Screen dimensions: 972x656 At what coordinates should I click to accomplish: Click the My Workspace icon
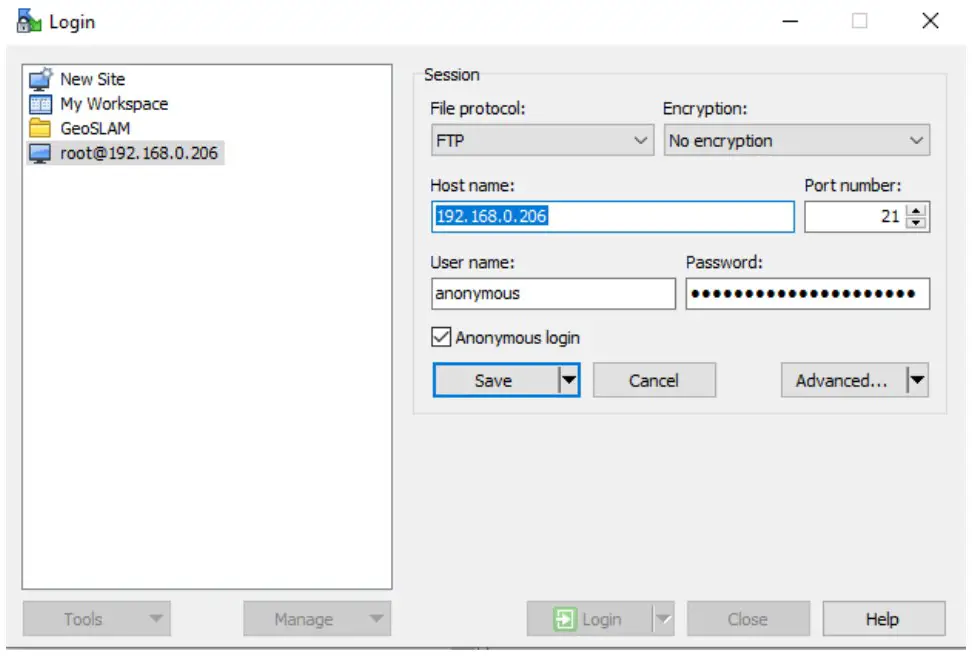(x=40, y=104)
